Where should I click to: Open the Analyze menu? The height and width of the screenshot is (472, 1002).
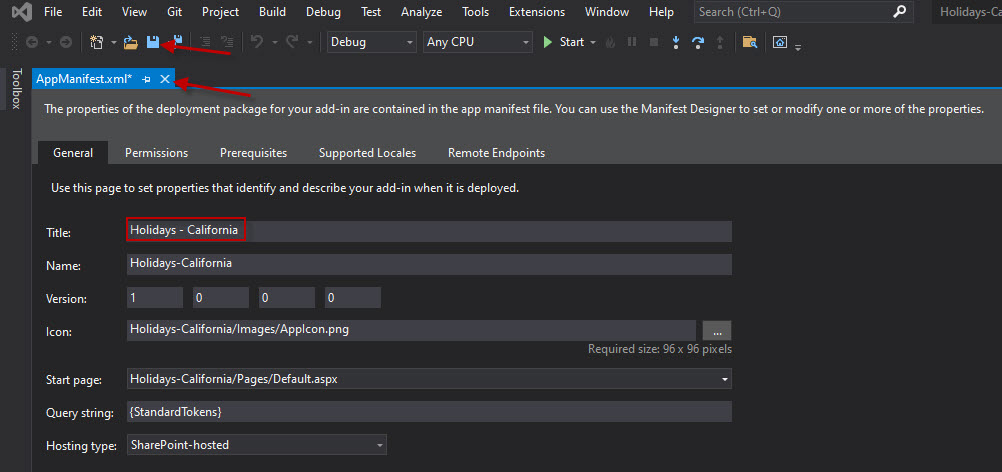click(422, 12)
